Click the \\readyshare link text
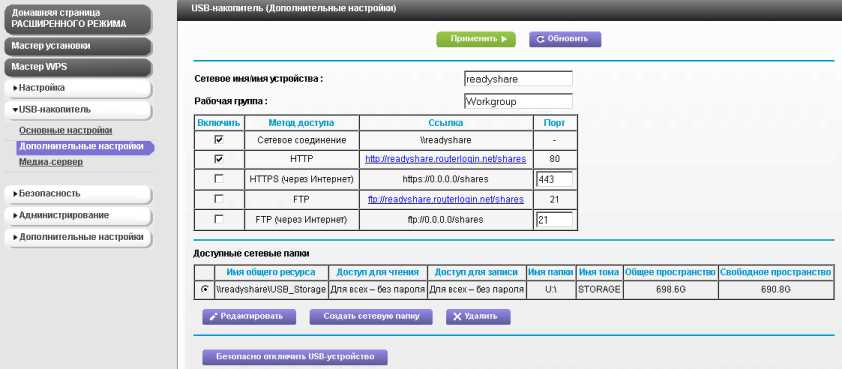 coord(446,140)
